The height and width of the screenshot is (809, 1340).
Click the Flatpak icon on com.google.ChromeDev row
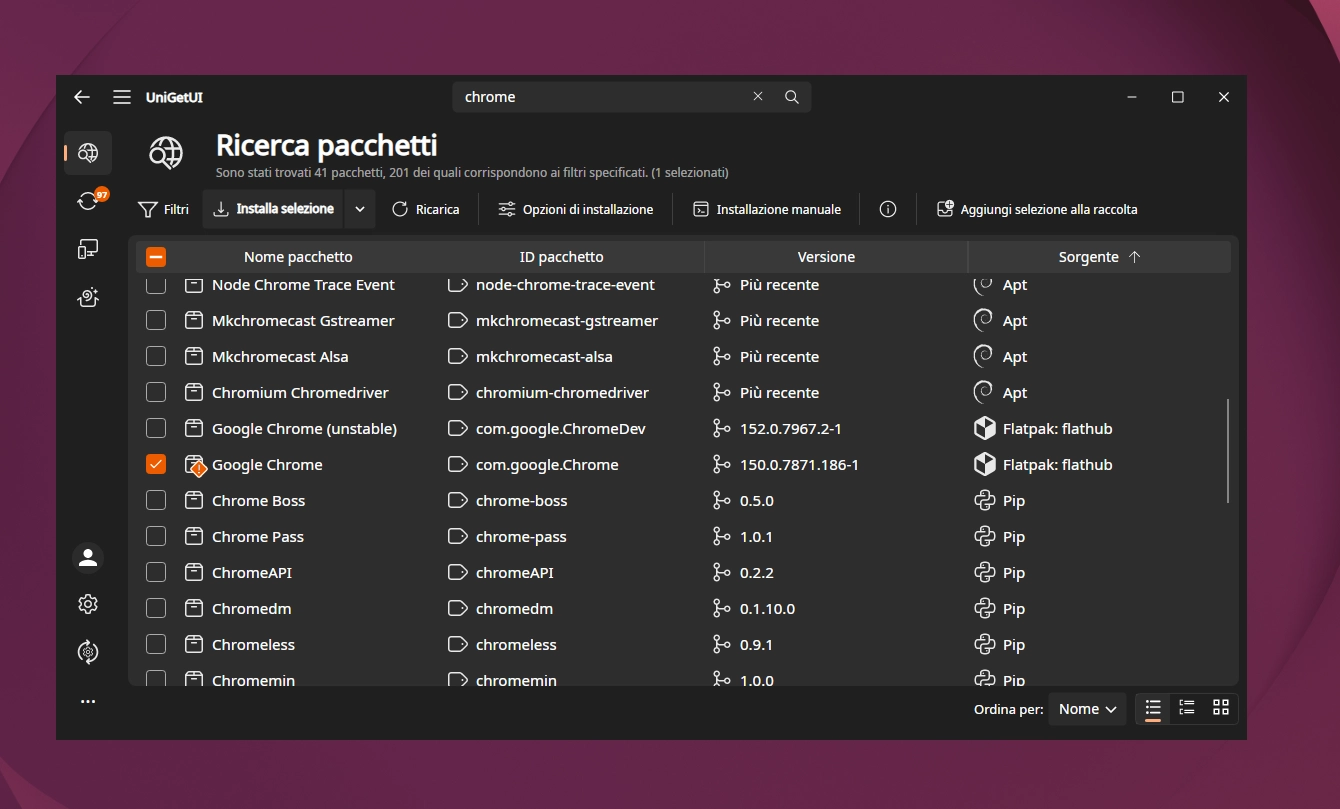(x=985, y=429)
